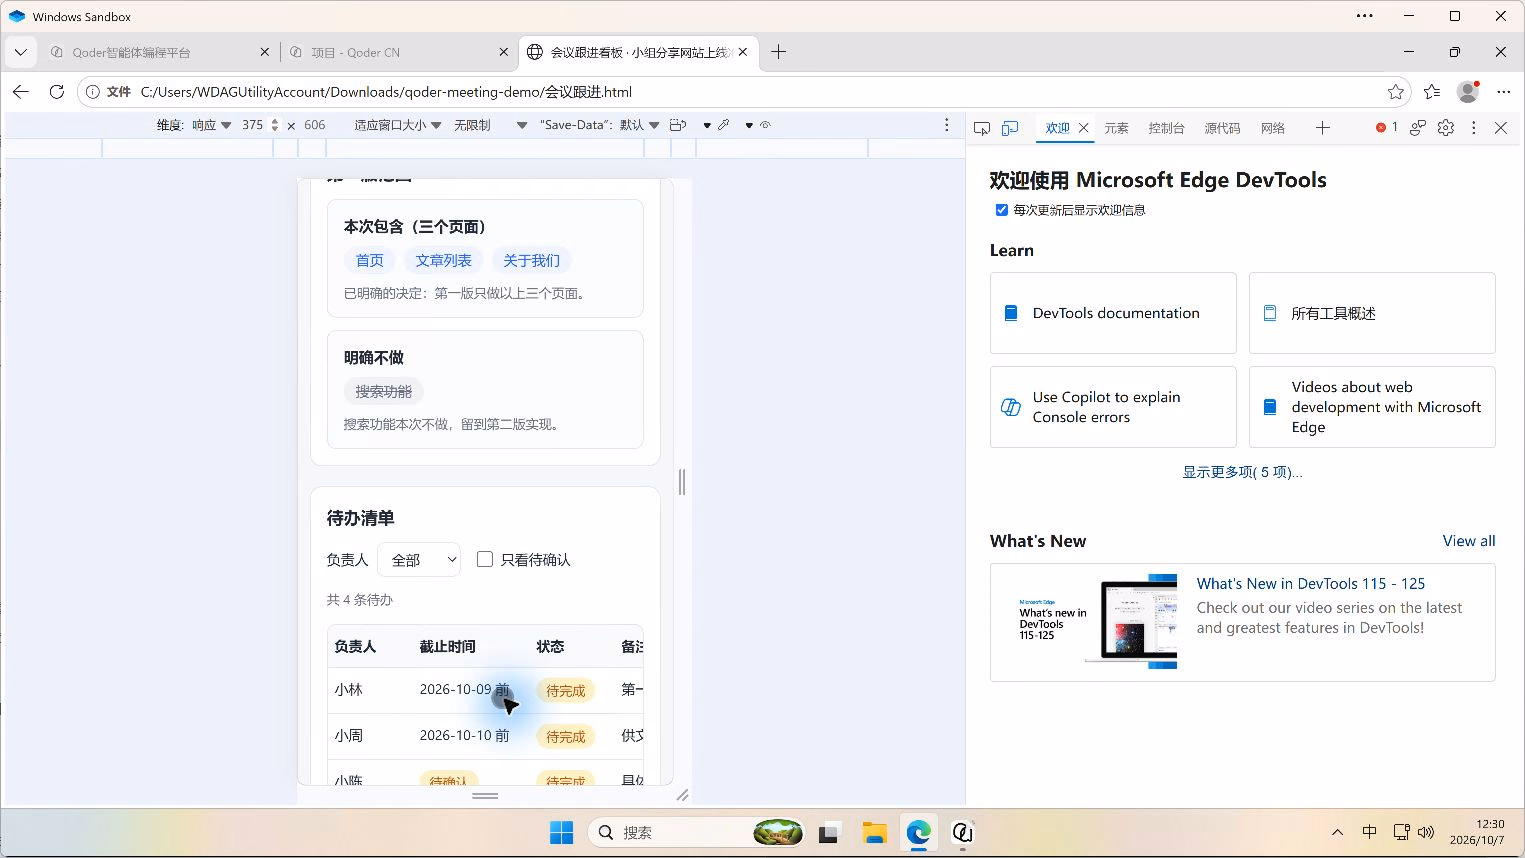Click the viewport width stepper arrows

[x=275, y=125]
